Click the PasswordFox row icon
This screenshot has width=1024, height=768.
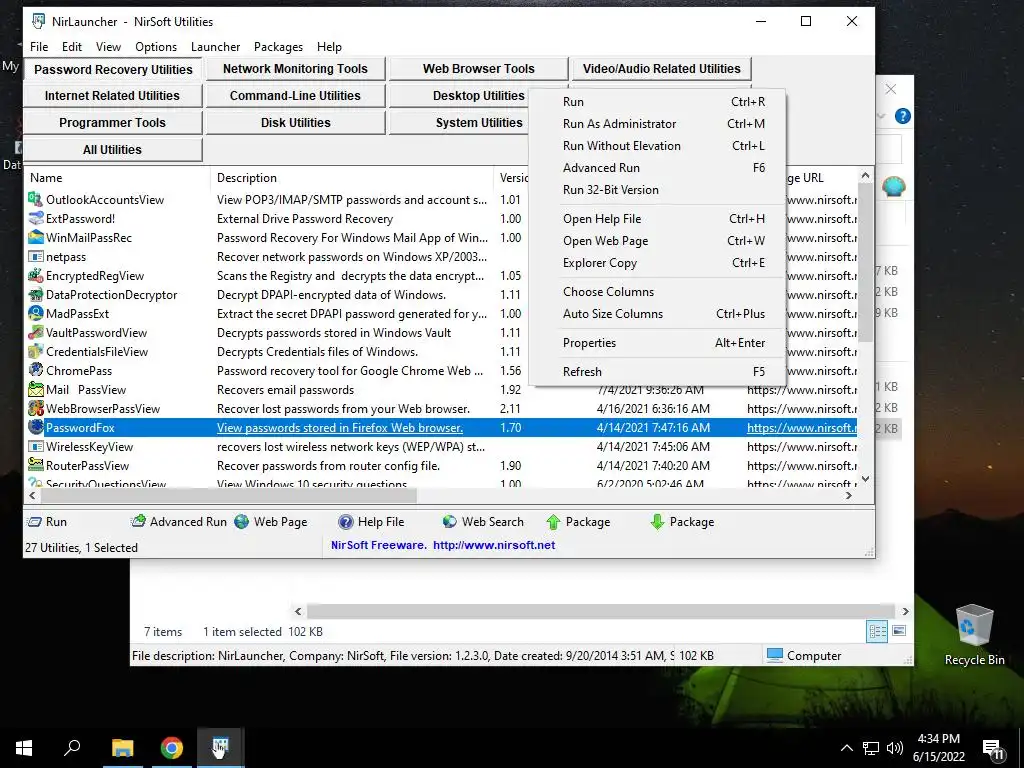pos(35,427)
